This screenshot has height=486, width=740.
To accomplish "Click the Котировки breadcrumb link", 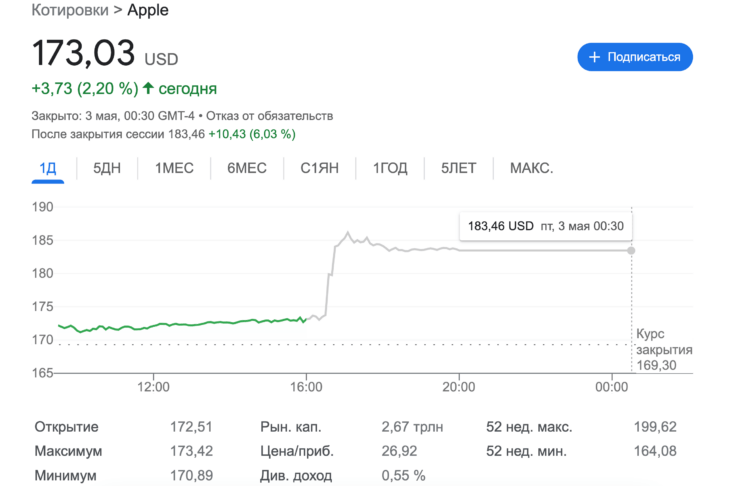I will point(70,10).
